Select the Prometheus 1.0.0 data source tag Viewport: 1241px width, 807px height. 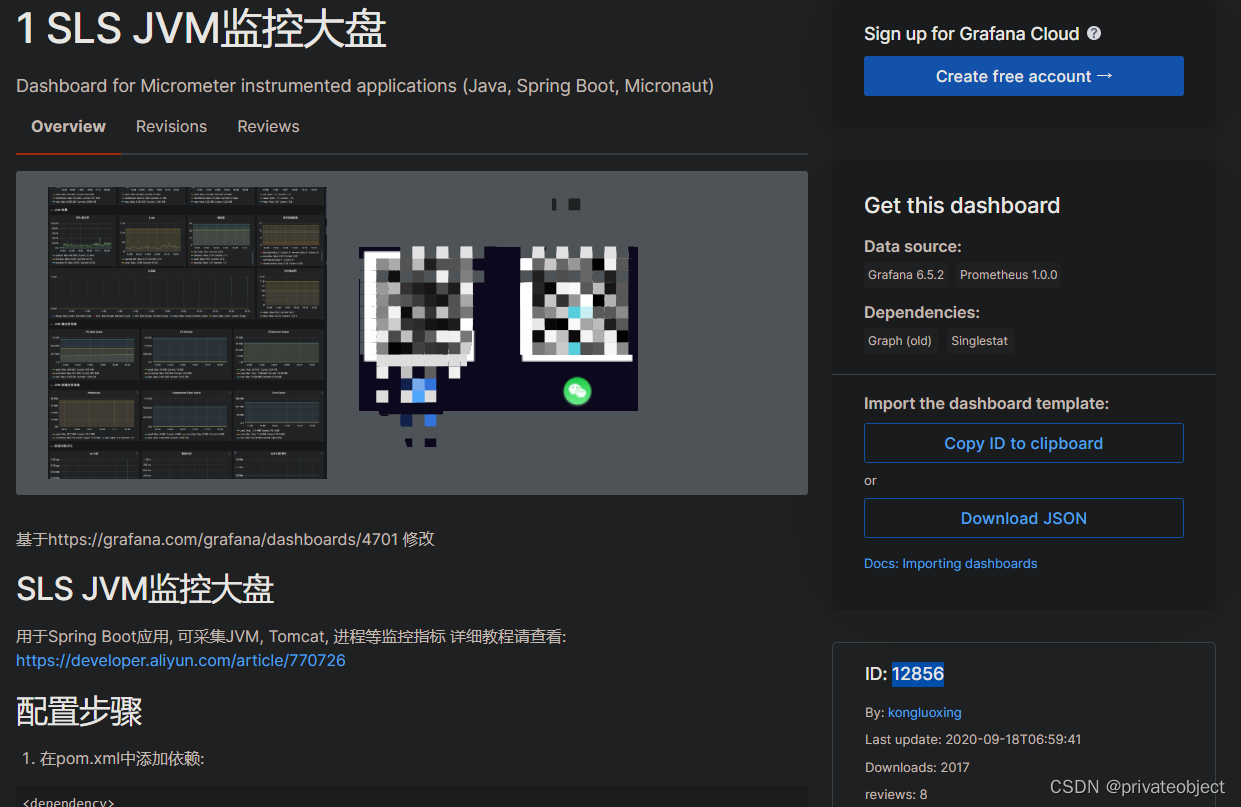click(1008, 274)
